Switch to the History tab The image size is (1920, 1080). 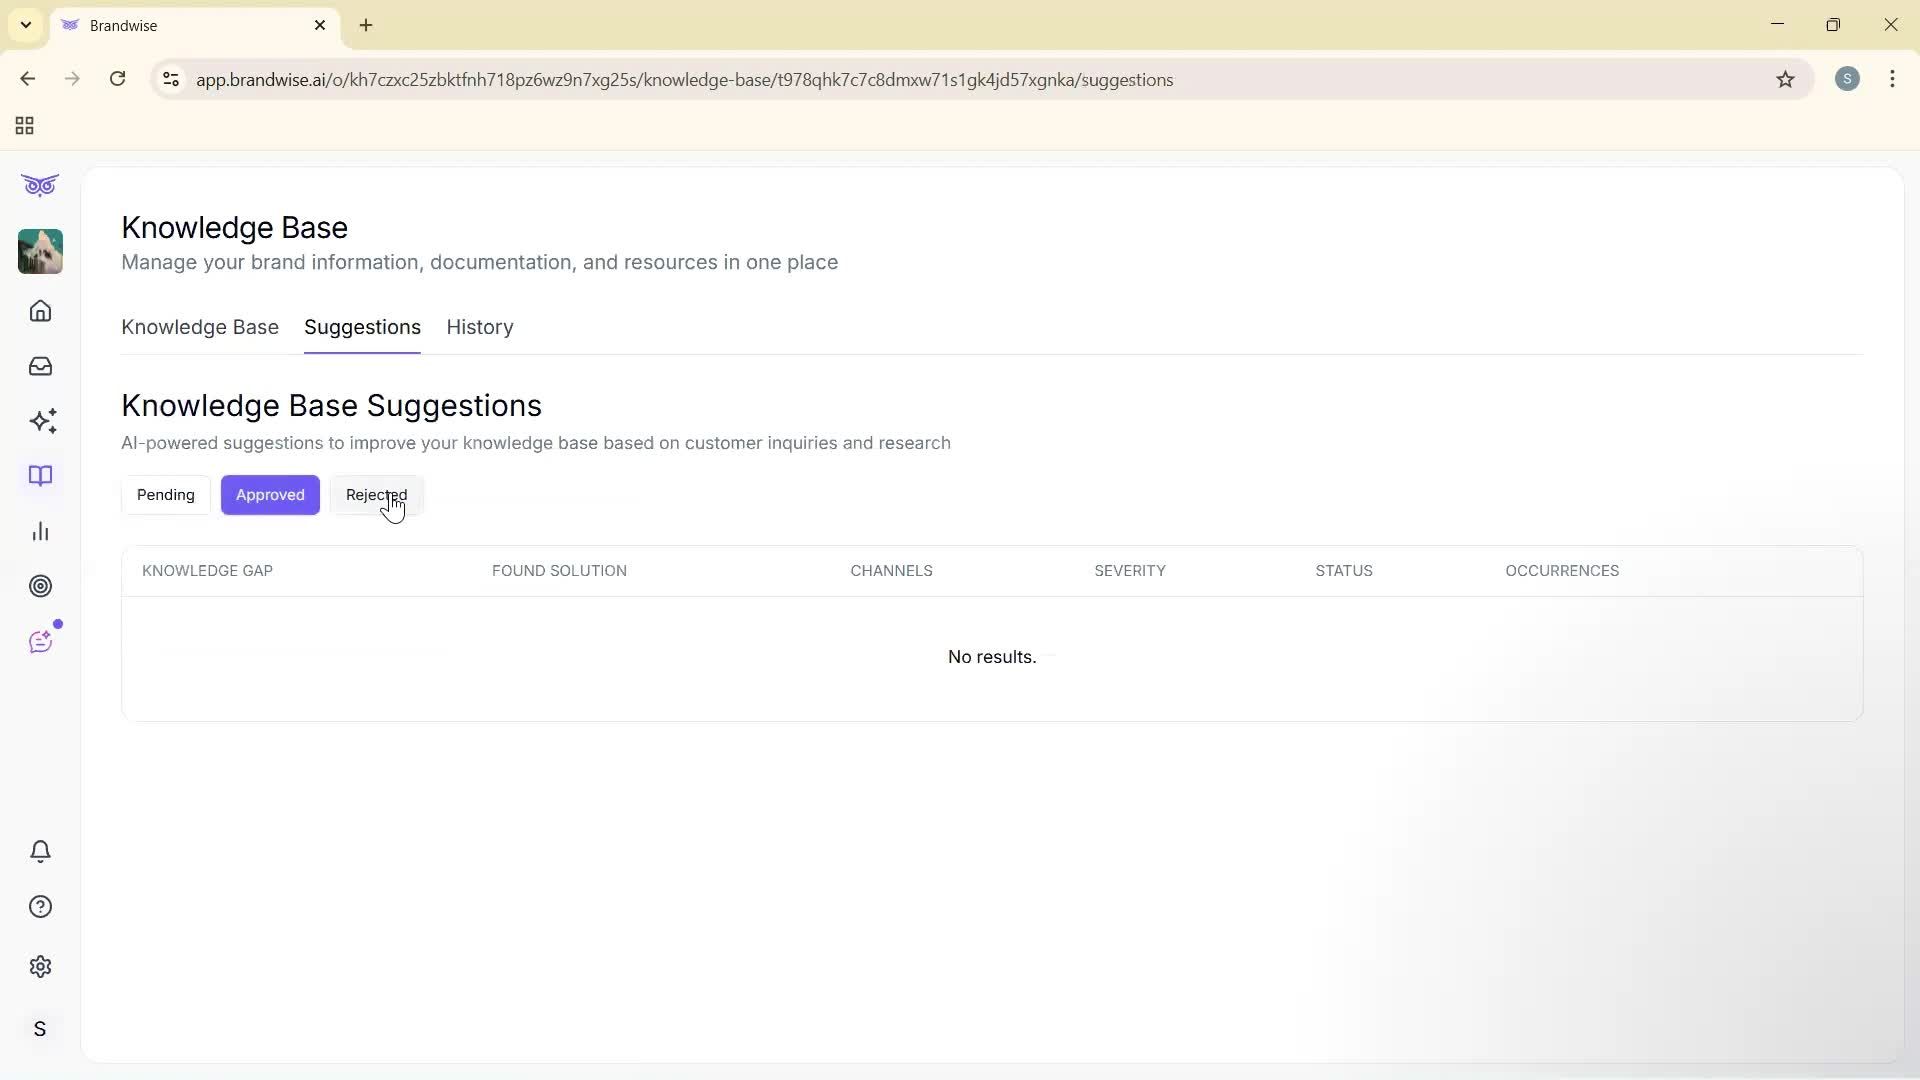(x=479, y=327)
